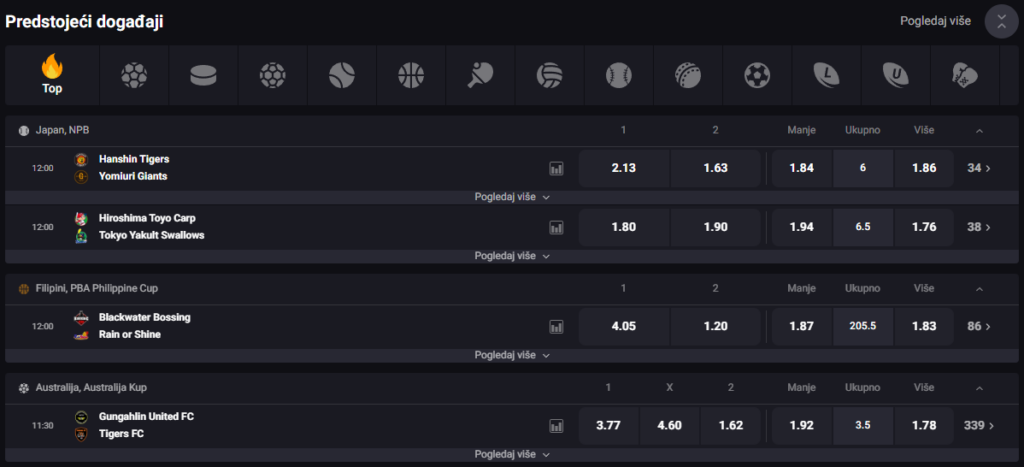Switch to the cricket ball sport tab
This screenshot has width=1024, height=467.
point(688,76)
